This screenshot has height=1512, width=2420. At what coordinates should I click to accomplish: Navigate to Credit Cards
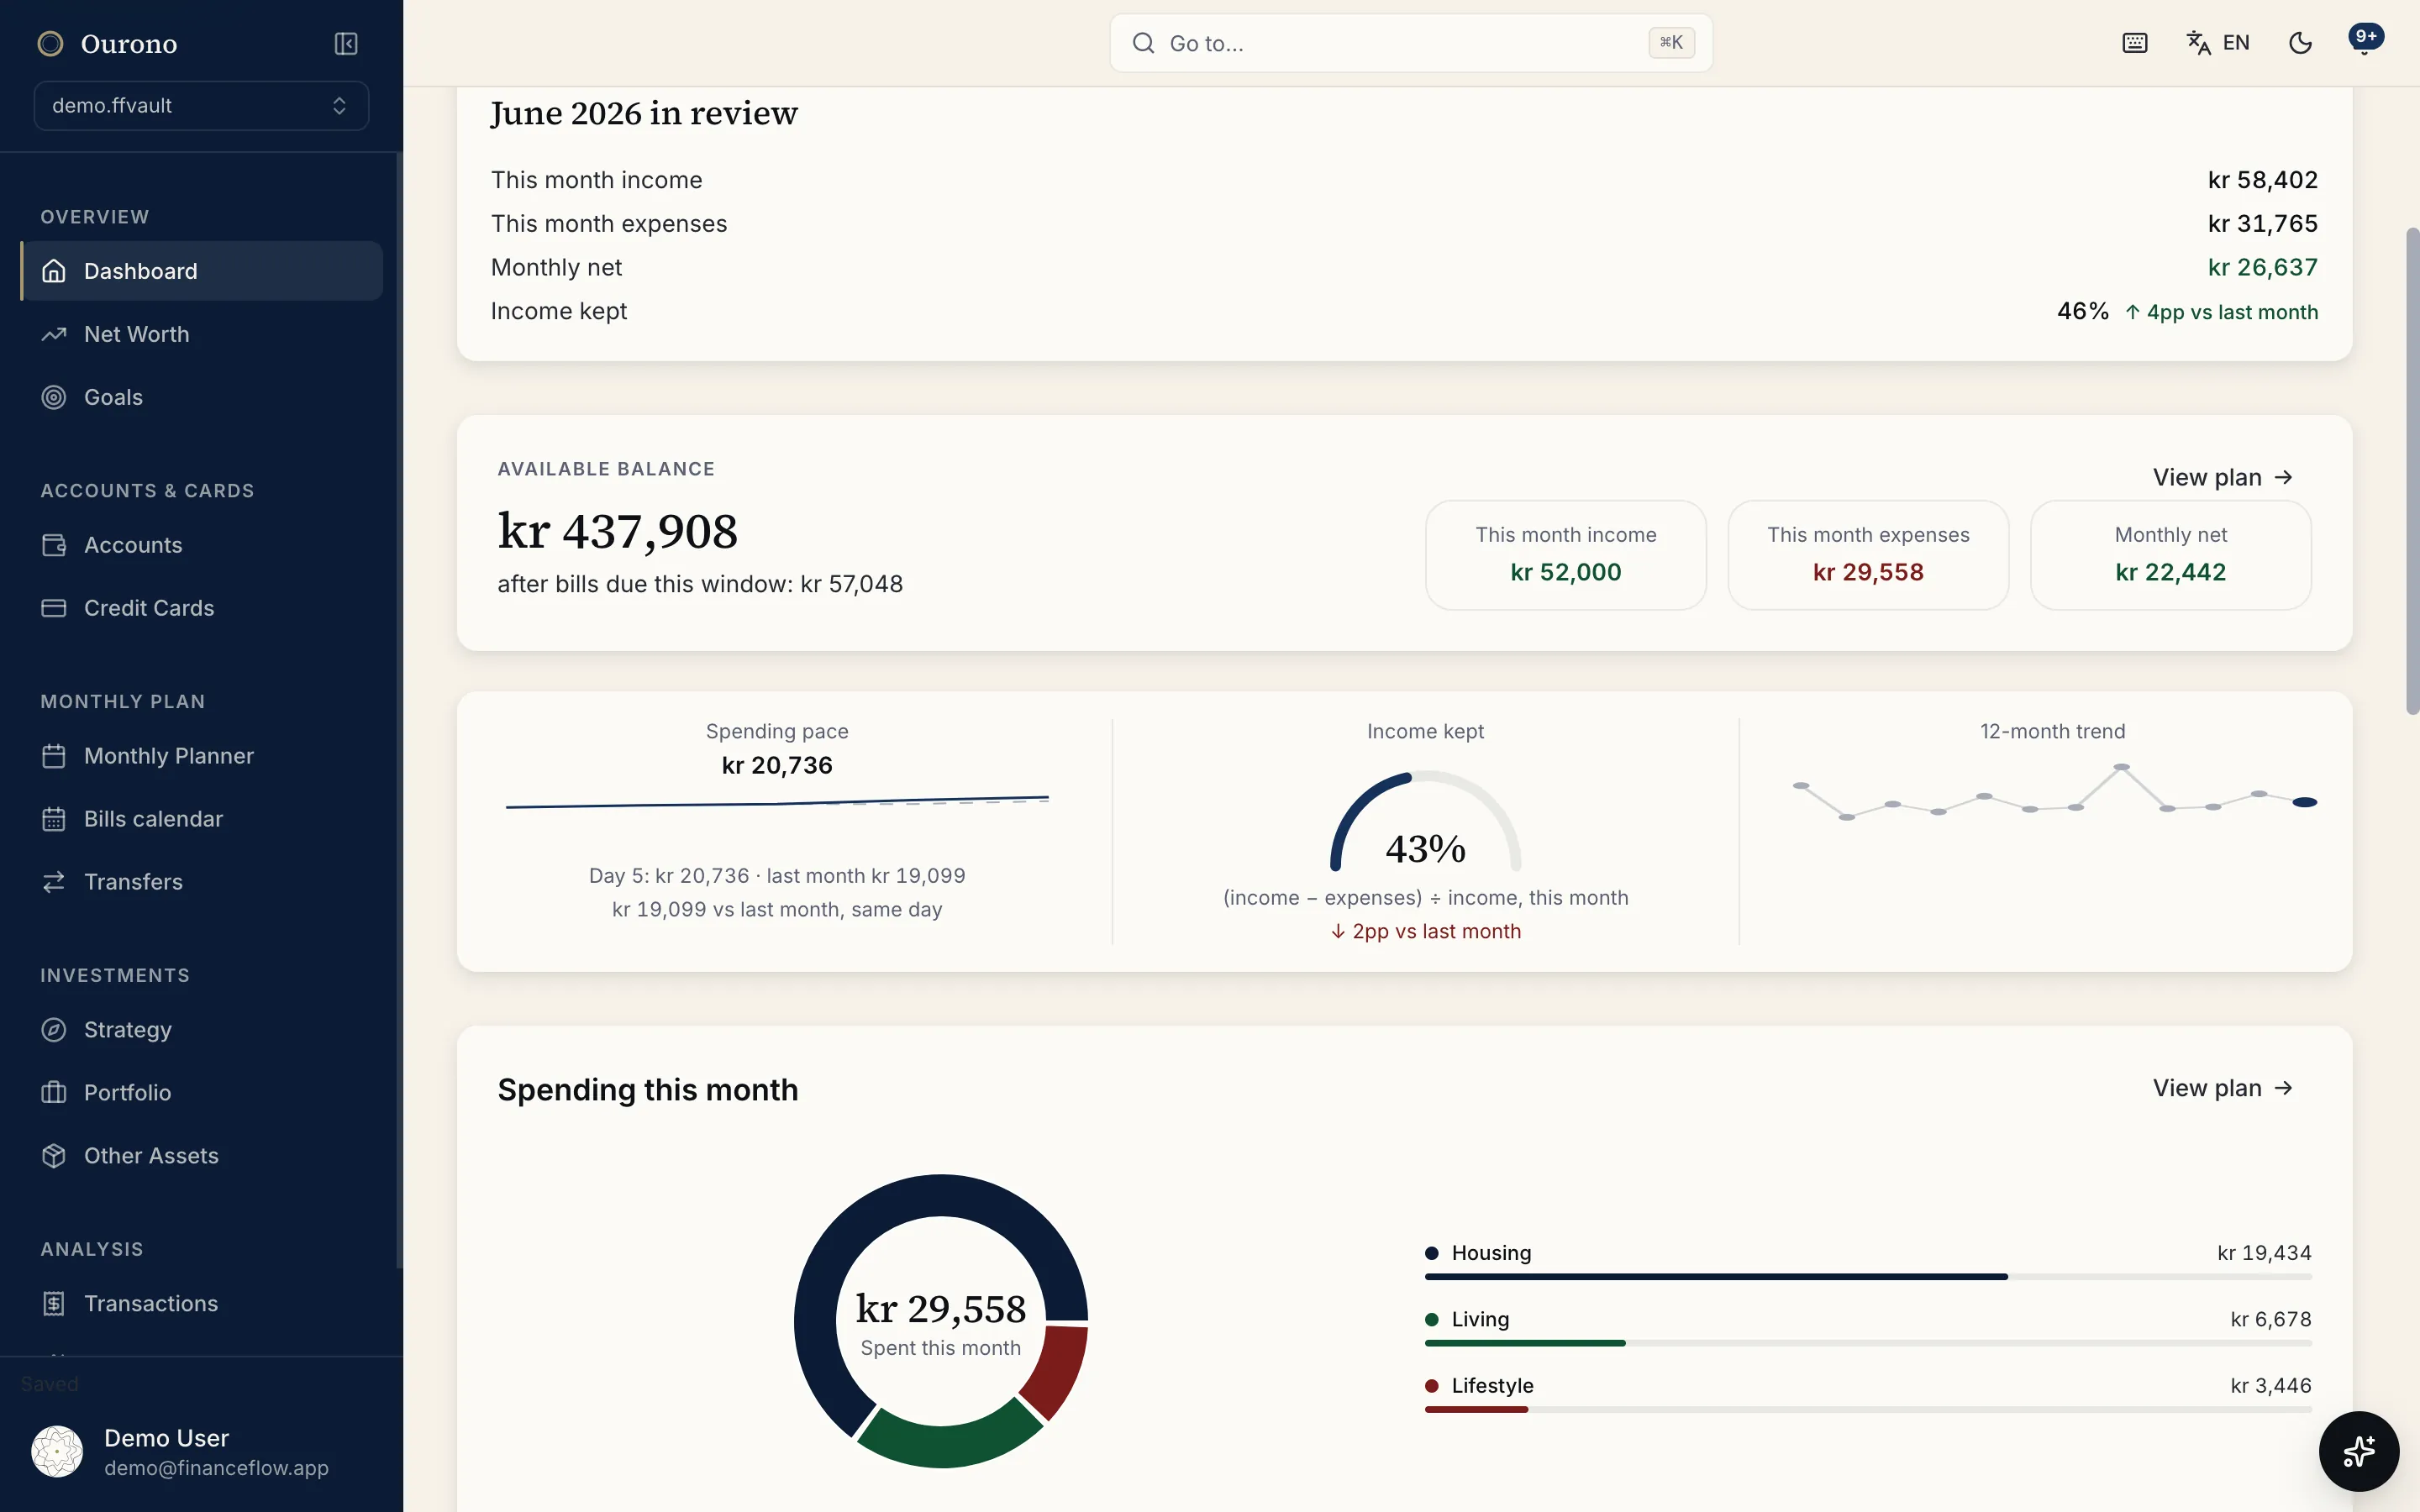pos(201,607)
